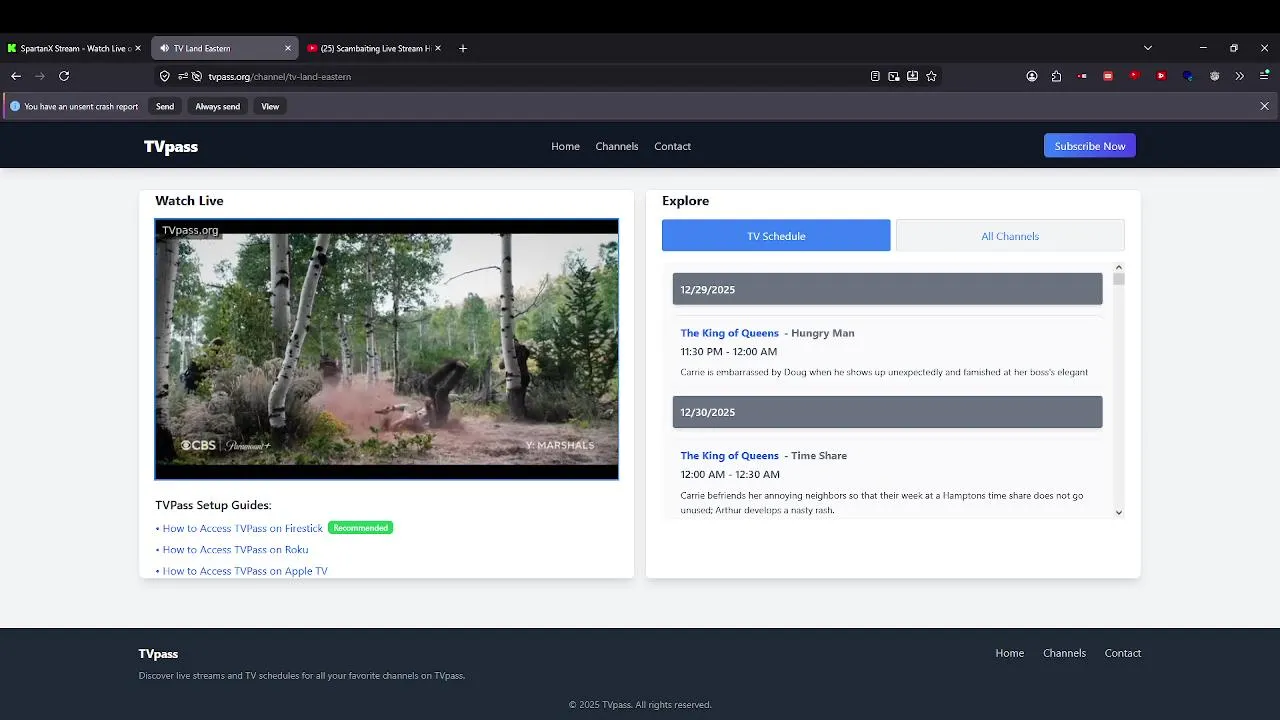Click the live video player

click(387, 349)
